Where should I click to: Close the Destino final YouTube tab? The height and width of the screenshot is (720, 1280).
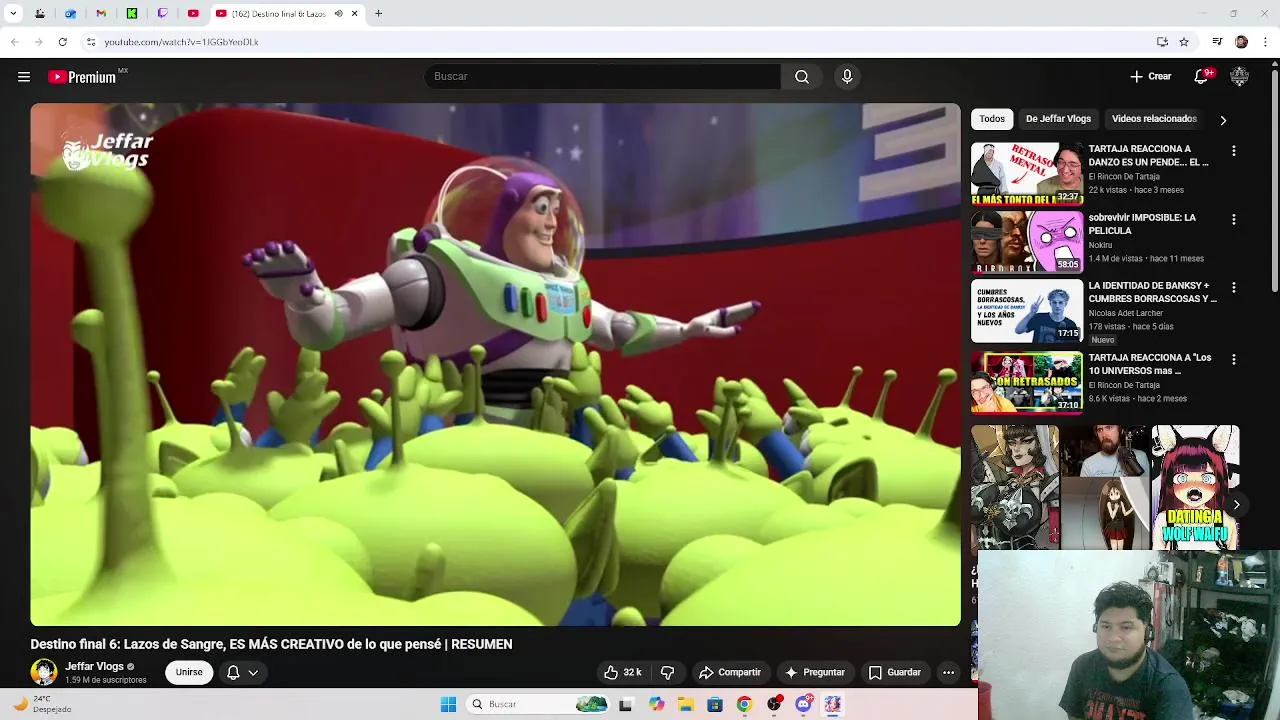click(354, 14)
